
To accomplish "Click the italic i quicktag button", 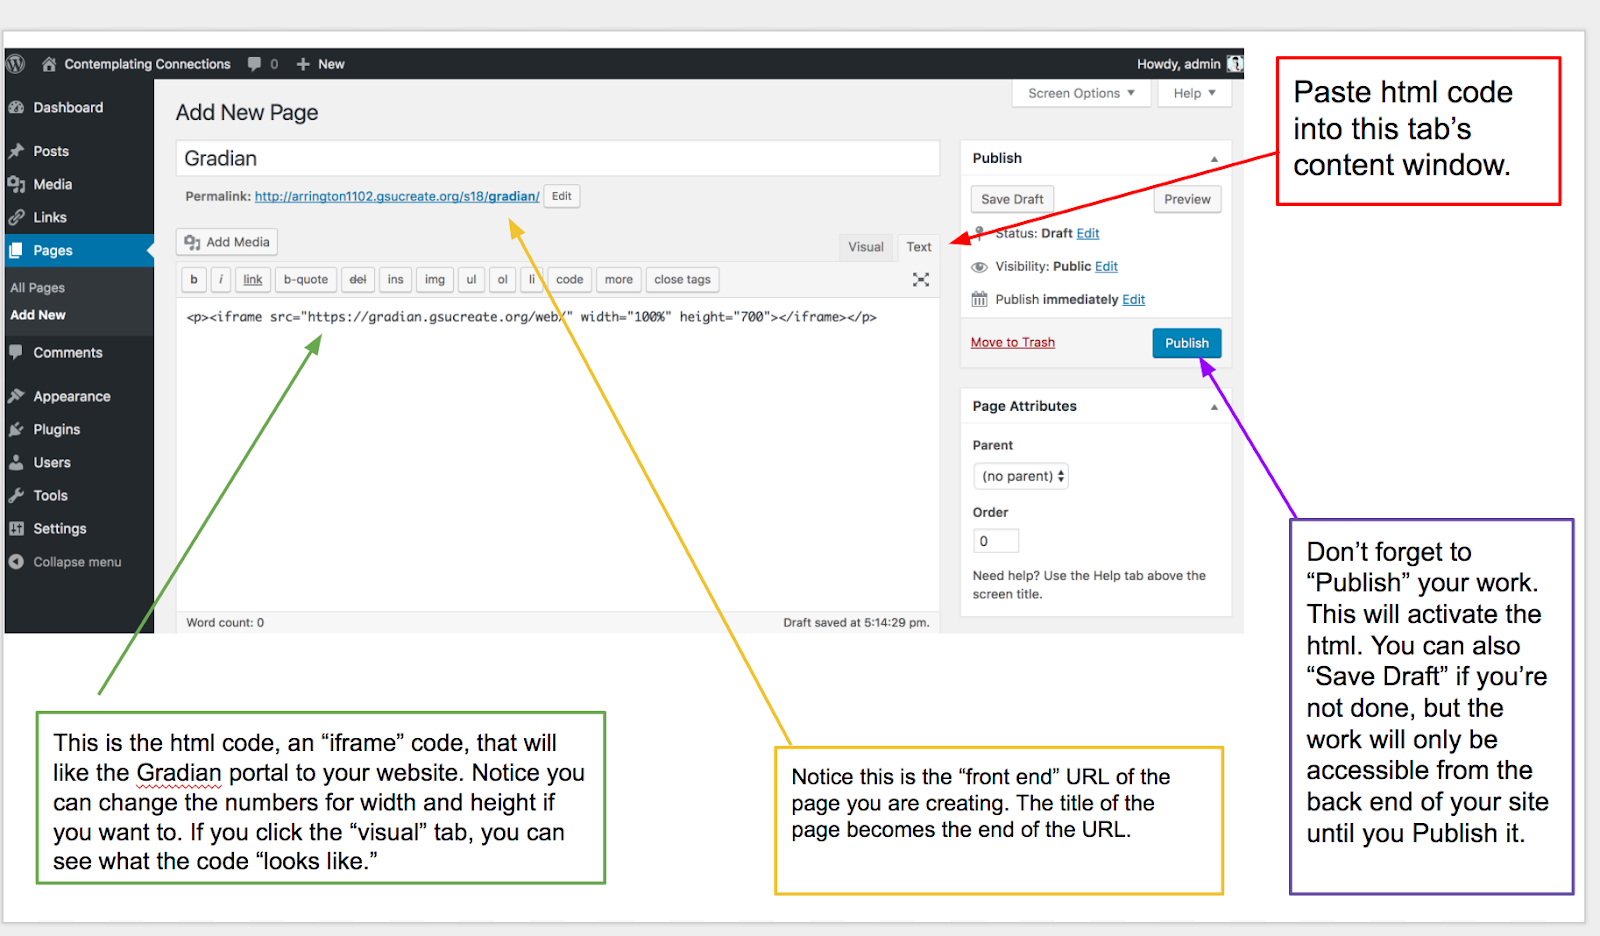I will (x=221, y=280).
